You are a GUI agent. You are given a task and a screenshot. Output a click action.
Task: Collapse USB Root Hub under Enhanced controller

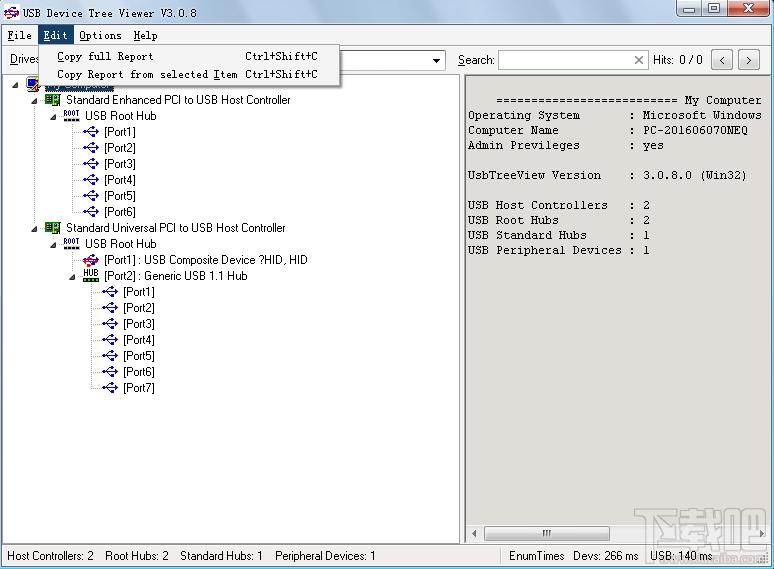pos(53,117)
